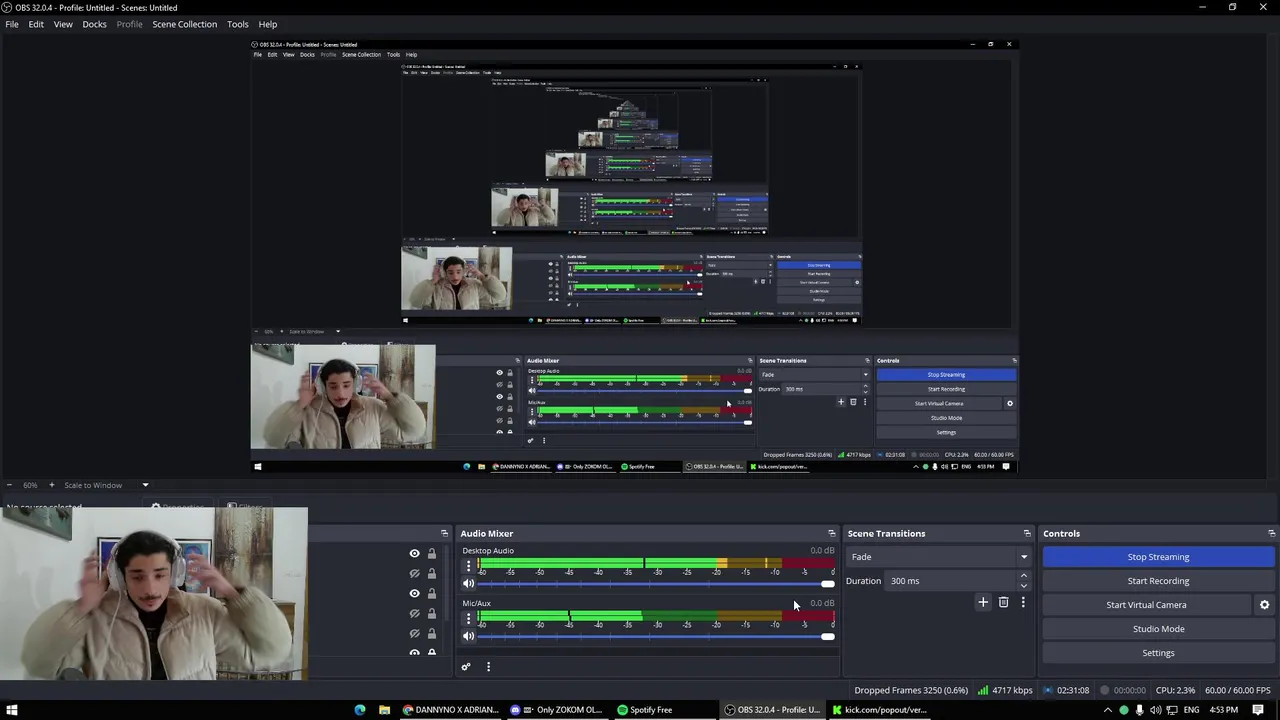Increase transition duration with up arrow

coord(1023,576)
